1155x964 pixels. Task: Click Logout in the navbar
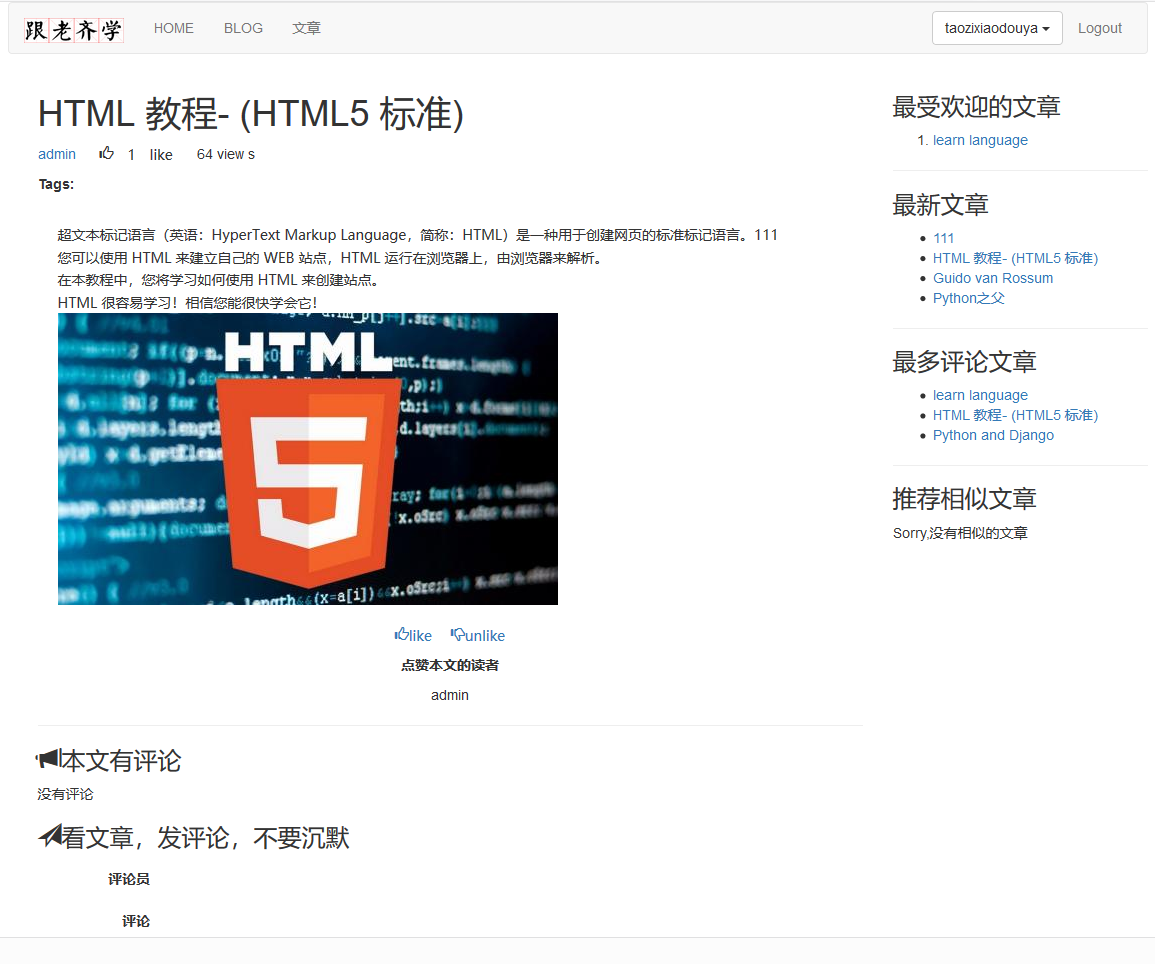tap(1099, 28)
